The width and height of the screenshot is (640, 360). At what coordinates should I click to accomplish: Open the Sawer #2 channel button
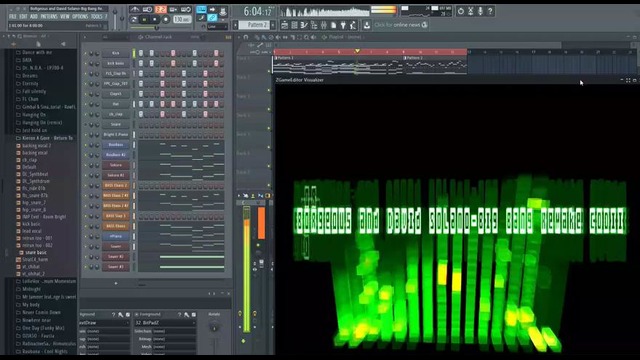coord(116,257)
